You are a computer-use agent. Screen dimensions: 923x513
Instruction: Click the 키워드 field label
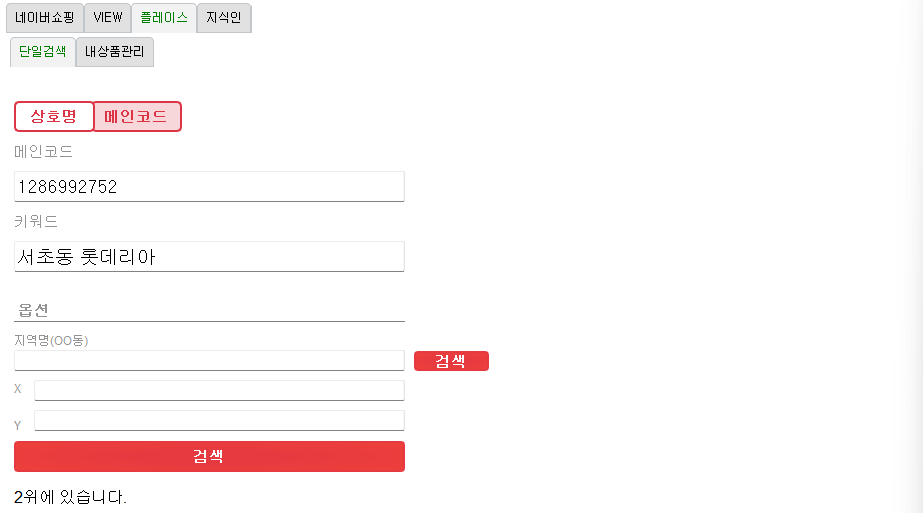(x=36, y=221)
